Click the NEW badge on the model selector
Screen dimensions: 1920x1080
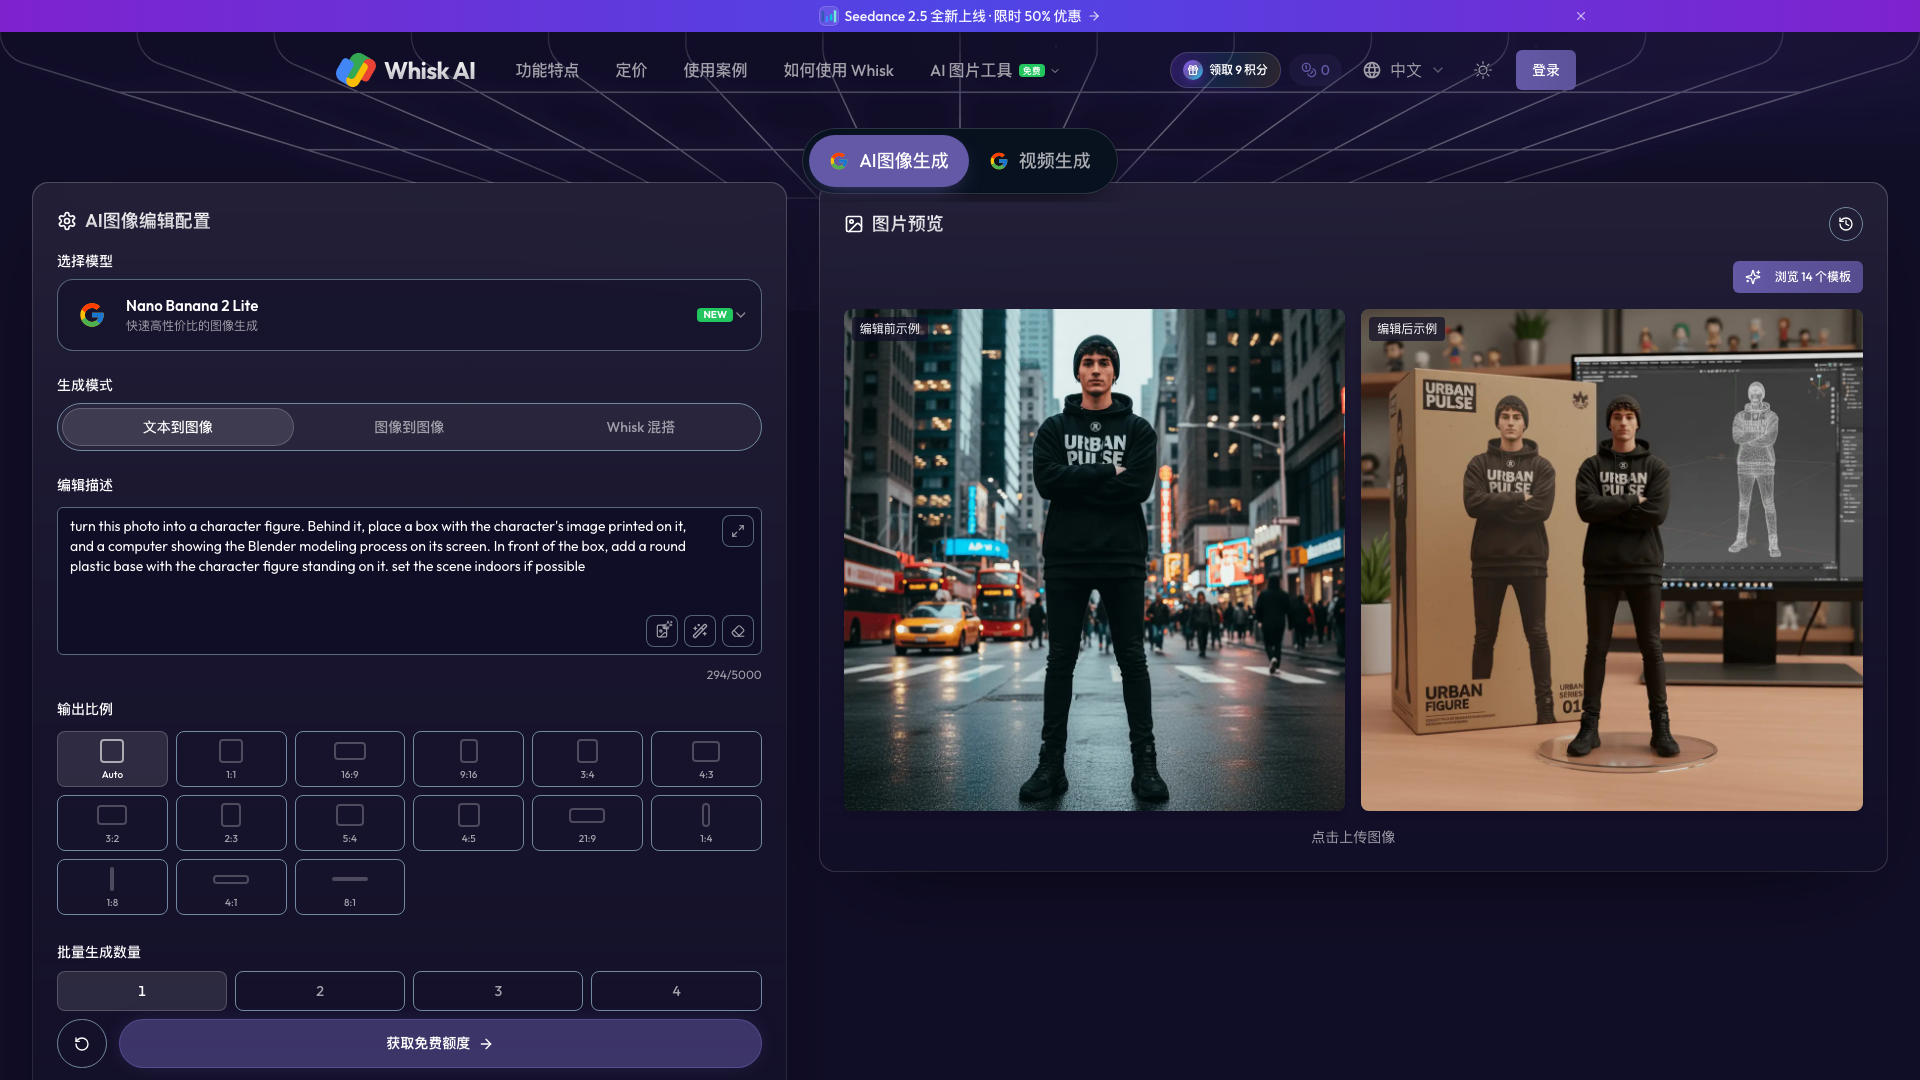pos(715,315)
